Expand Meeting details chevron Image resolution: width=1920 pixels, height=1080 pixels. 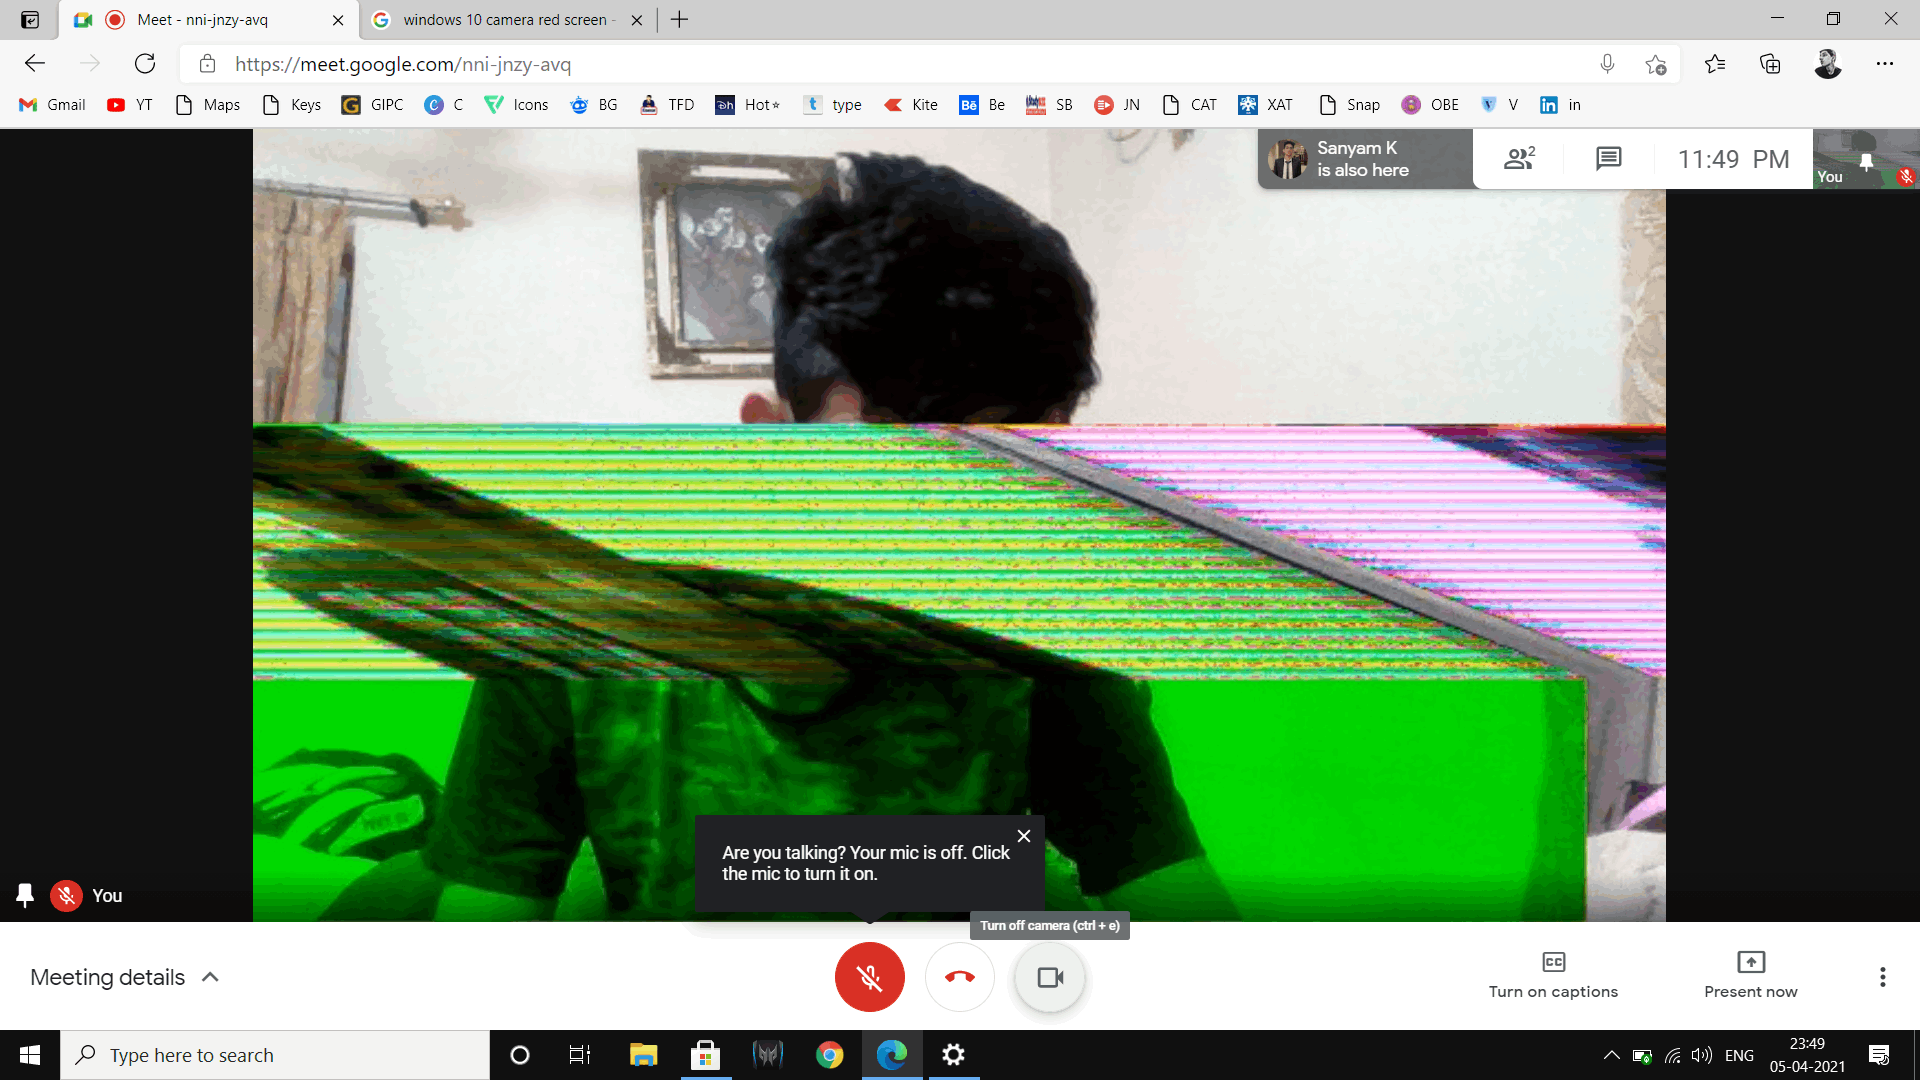[210, 977]
